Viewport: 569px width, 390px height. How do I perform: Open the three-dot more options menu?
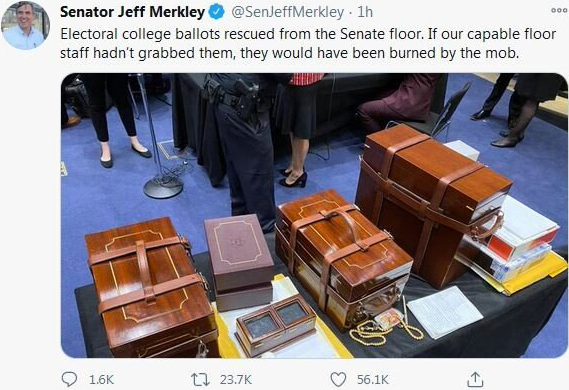point(559,11)
